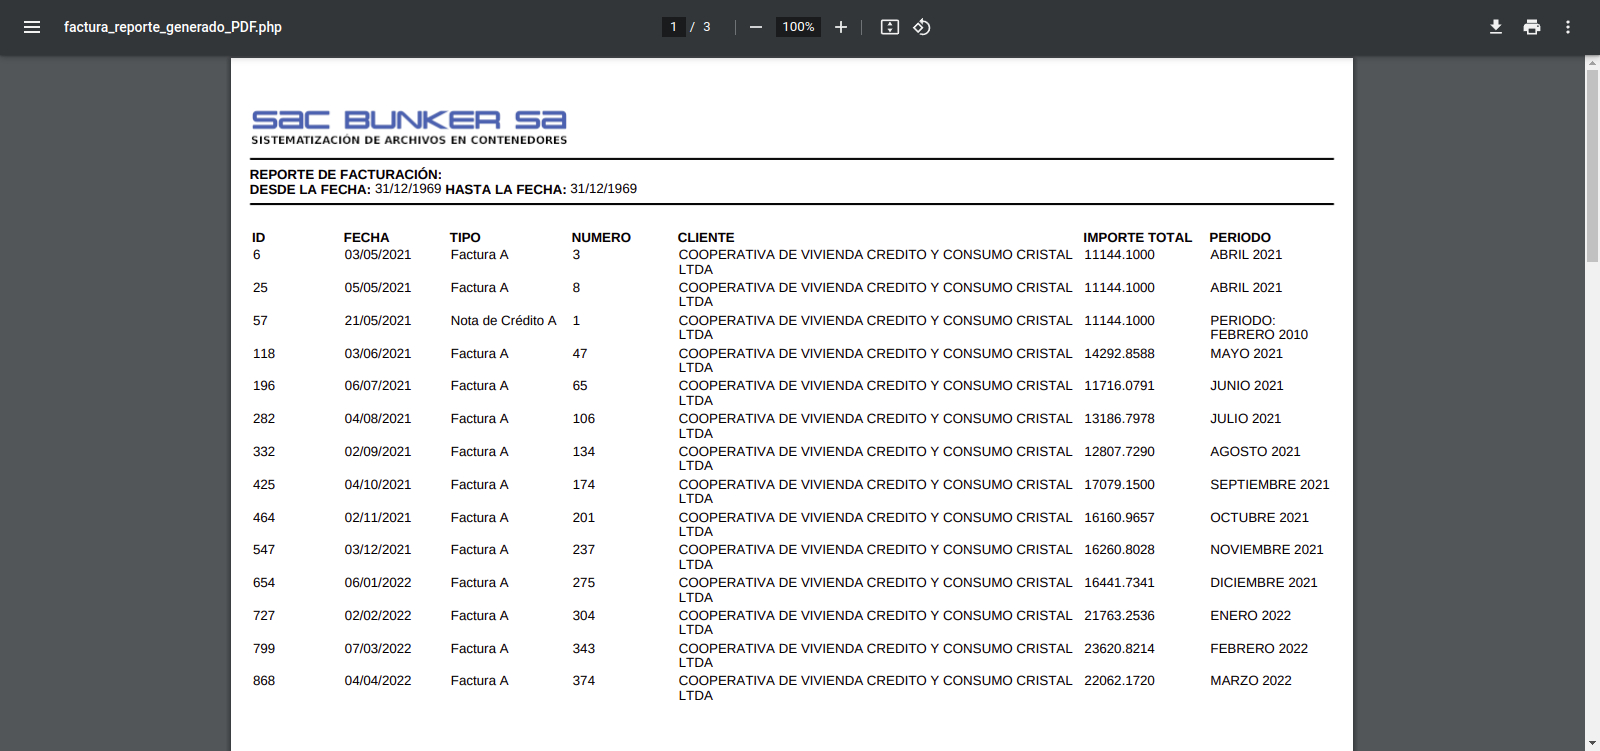Click the IMPORTE TOTAL column header
1600x751 pixels.
coord(1137,238)
